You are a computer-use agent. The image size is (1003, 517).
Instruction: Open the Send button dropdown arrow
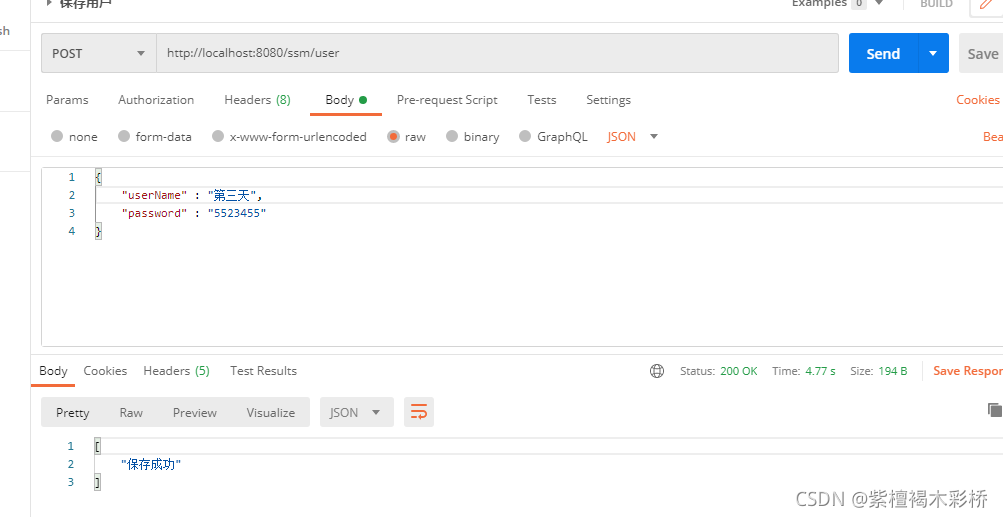933,53
